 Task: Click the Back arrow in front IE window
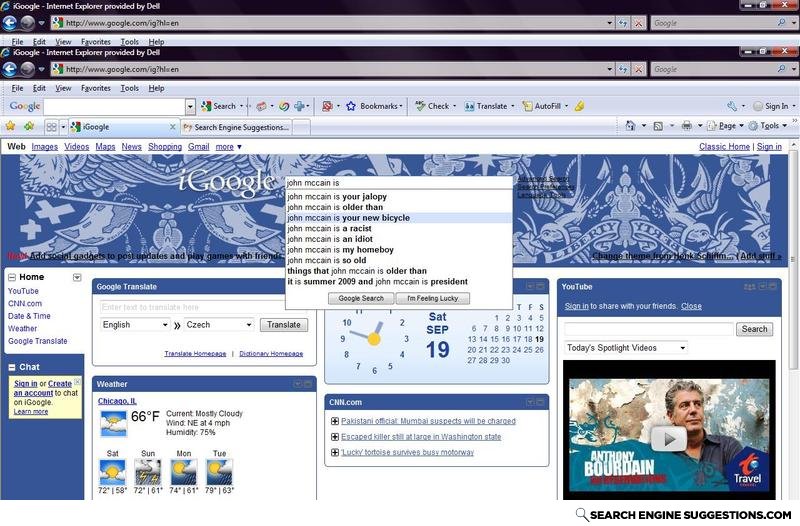(x=10, y=69)
